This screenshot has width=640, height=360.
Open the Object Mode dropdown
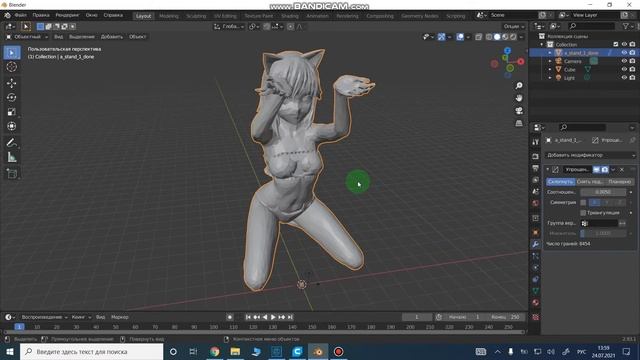[27, 37]
